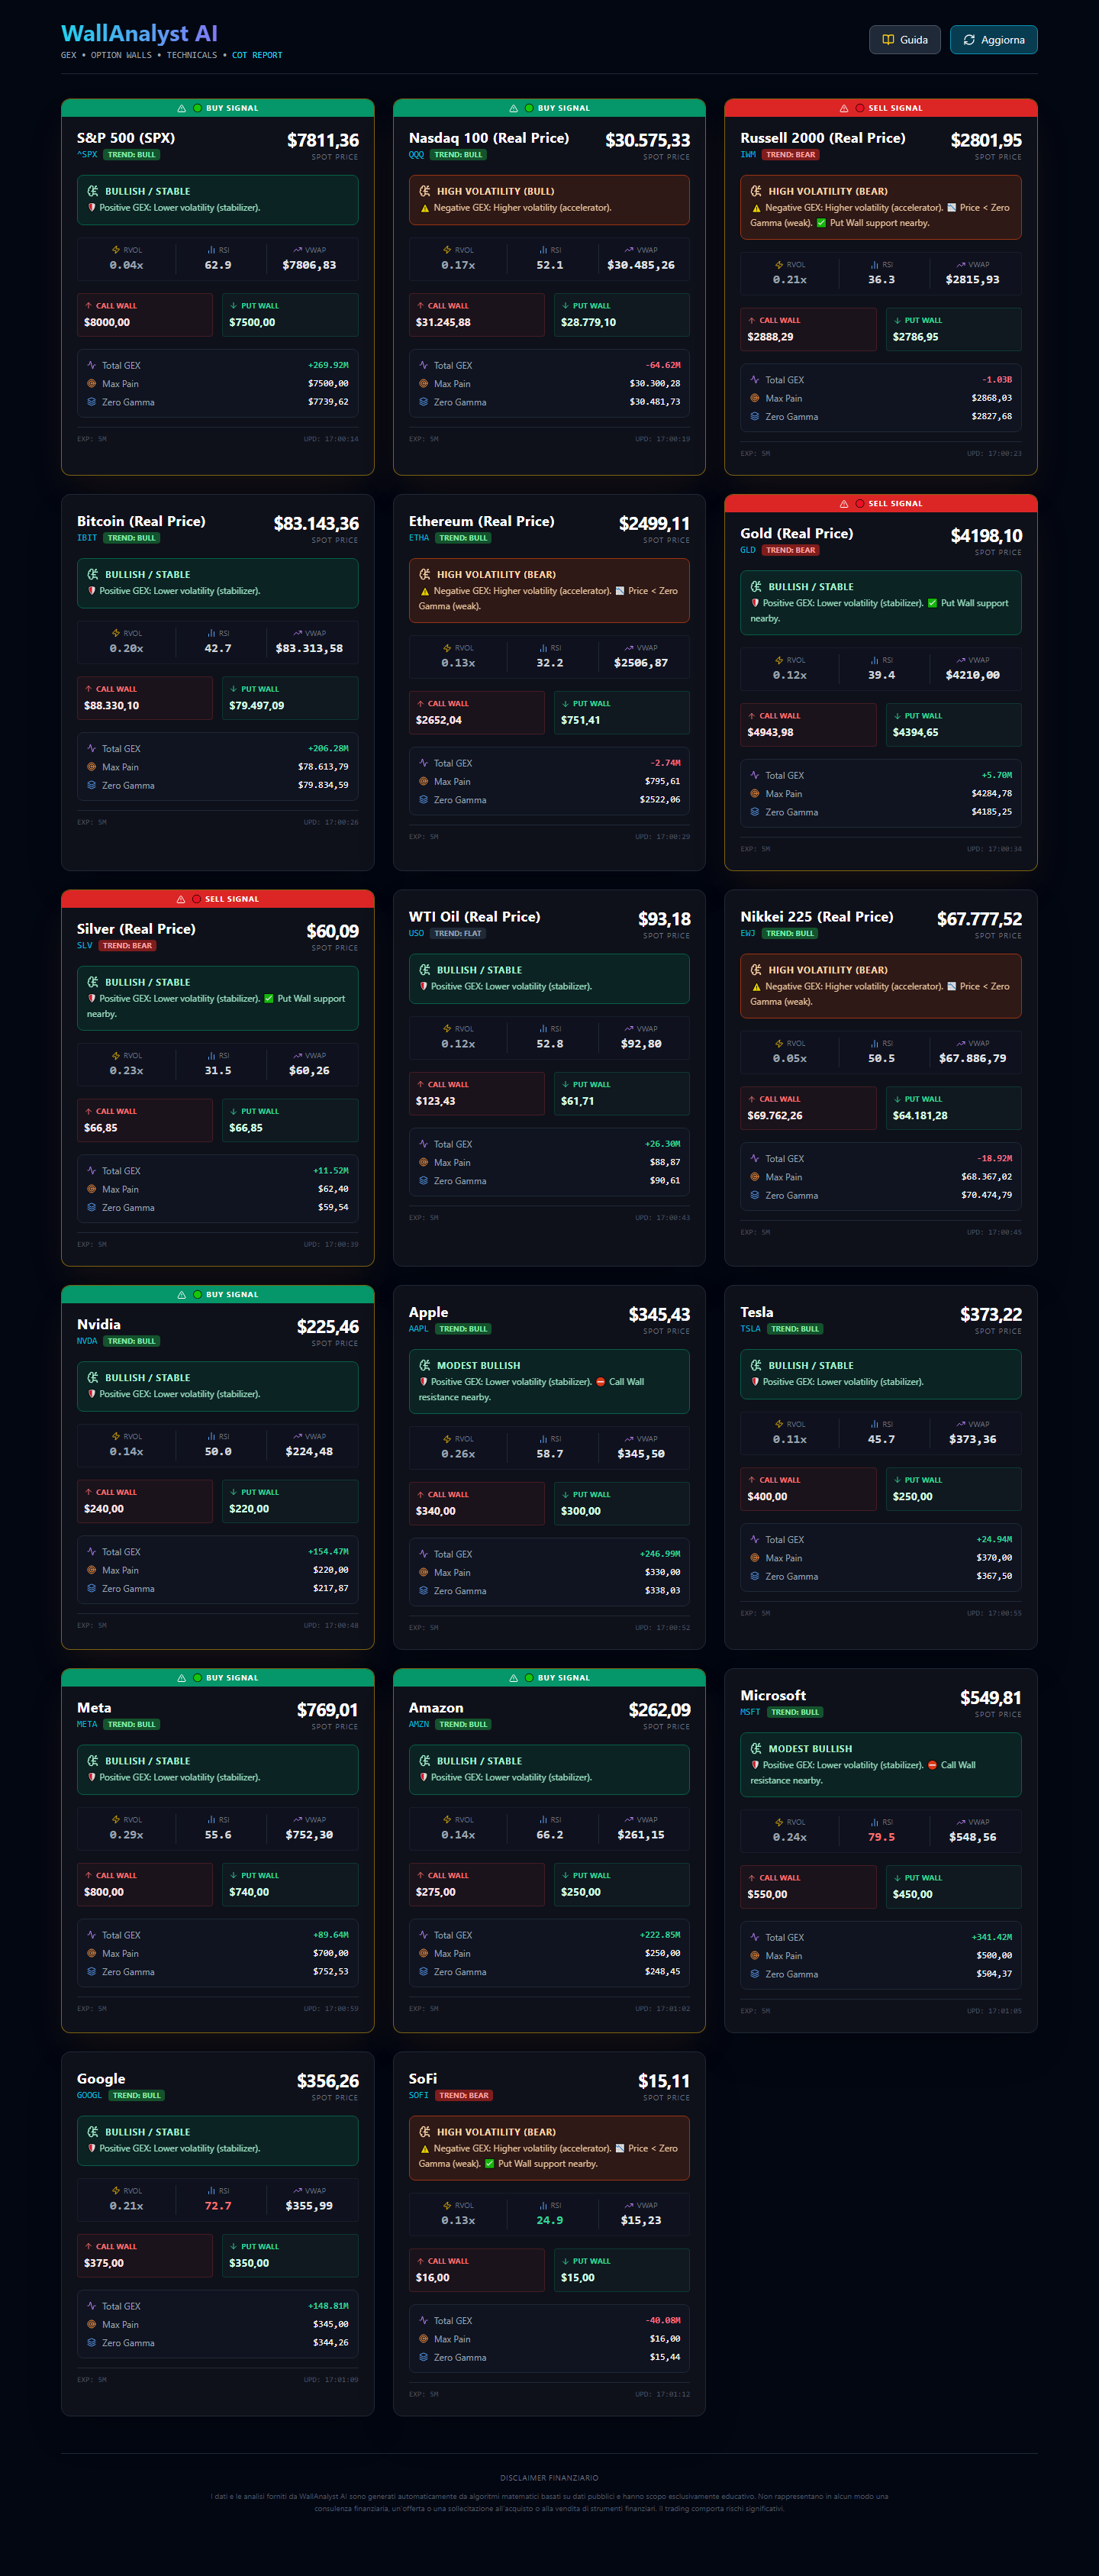Click the TREND: BEAR badge on Russell 2000
This screenshot has height=2576, width=1099.
click(791, 155)
